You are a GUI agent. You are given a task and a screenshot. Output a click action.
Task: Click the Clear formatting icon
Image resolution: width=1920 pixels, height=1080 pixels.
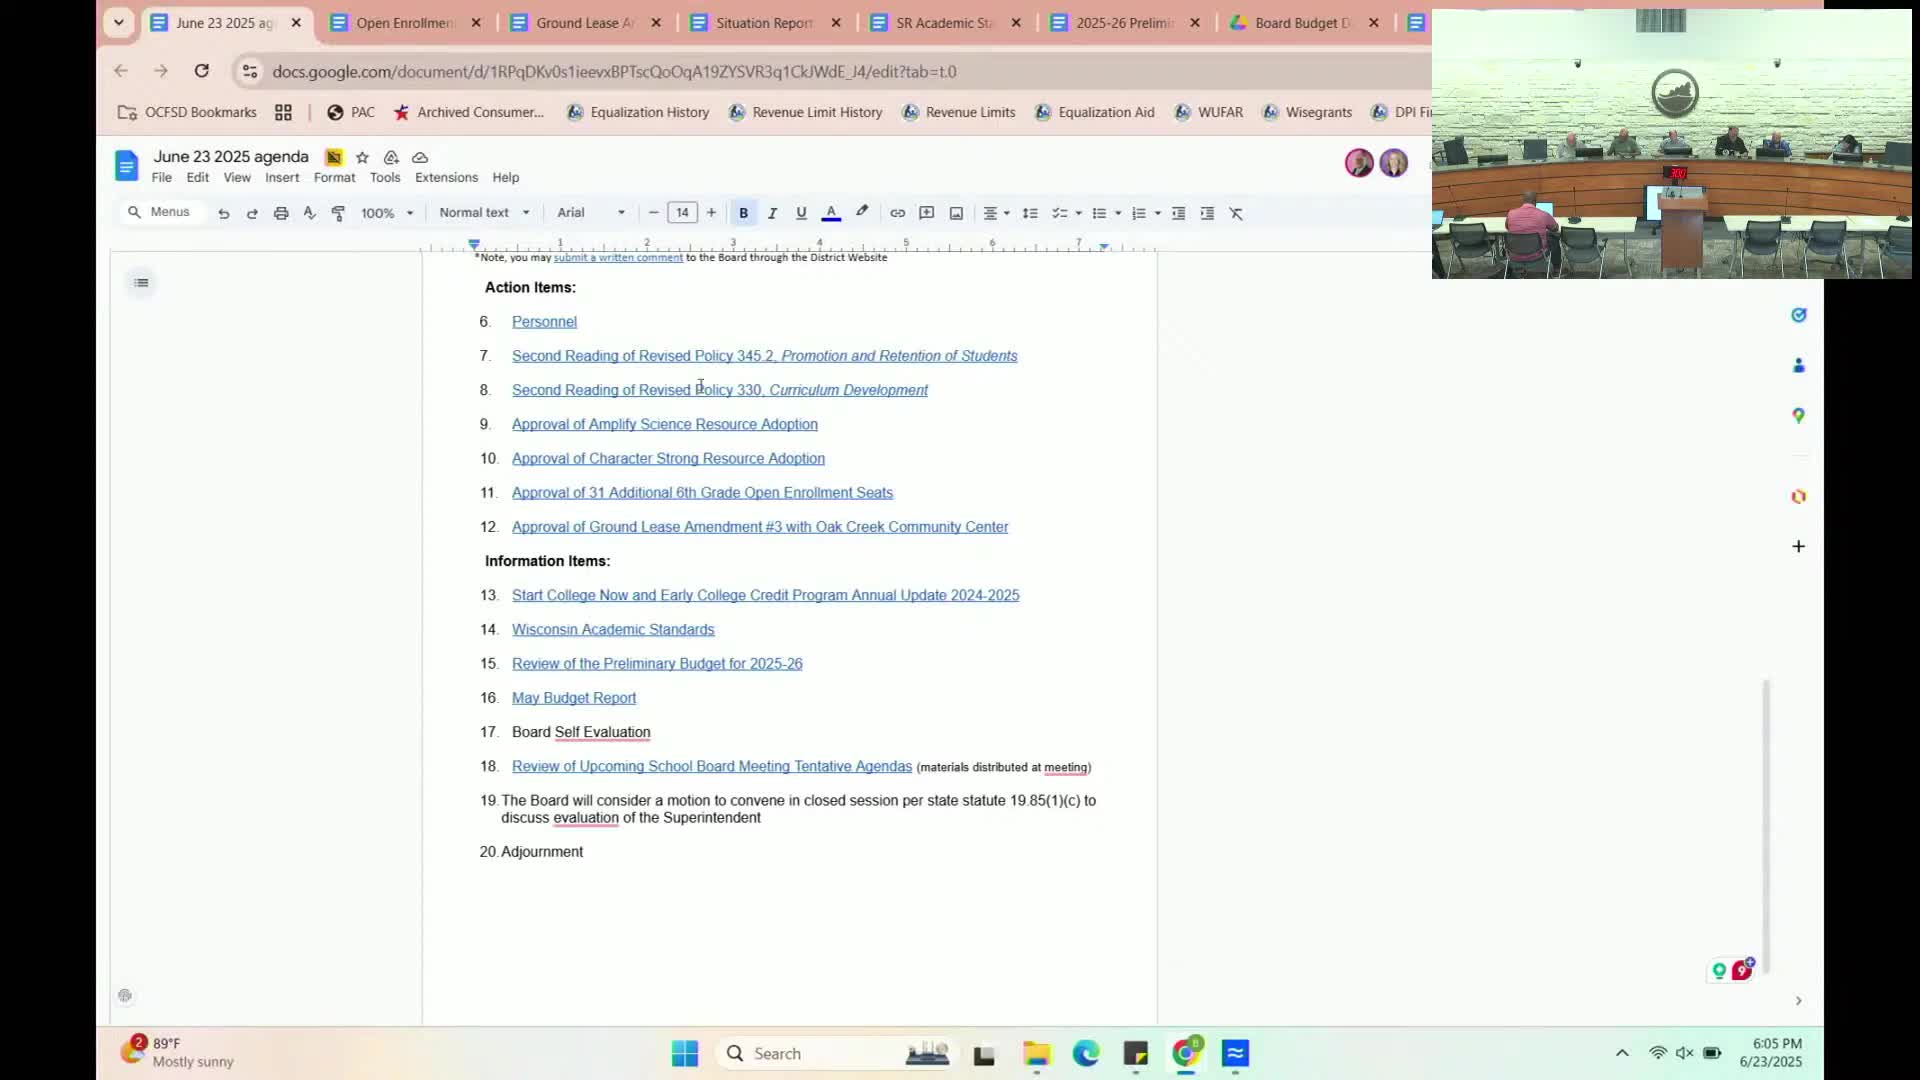[x=1236, y=213]
